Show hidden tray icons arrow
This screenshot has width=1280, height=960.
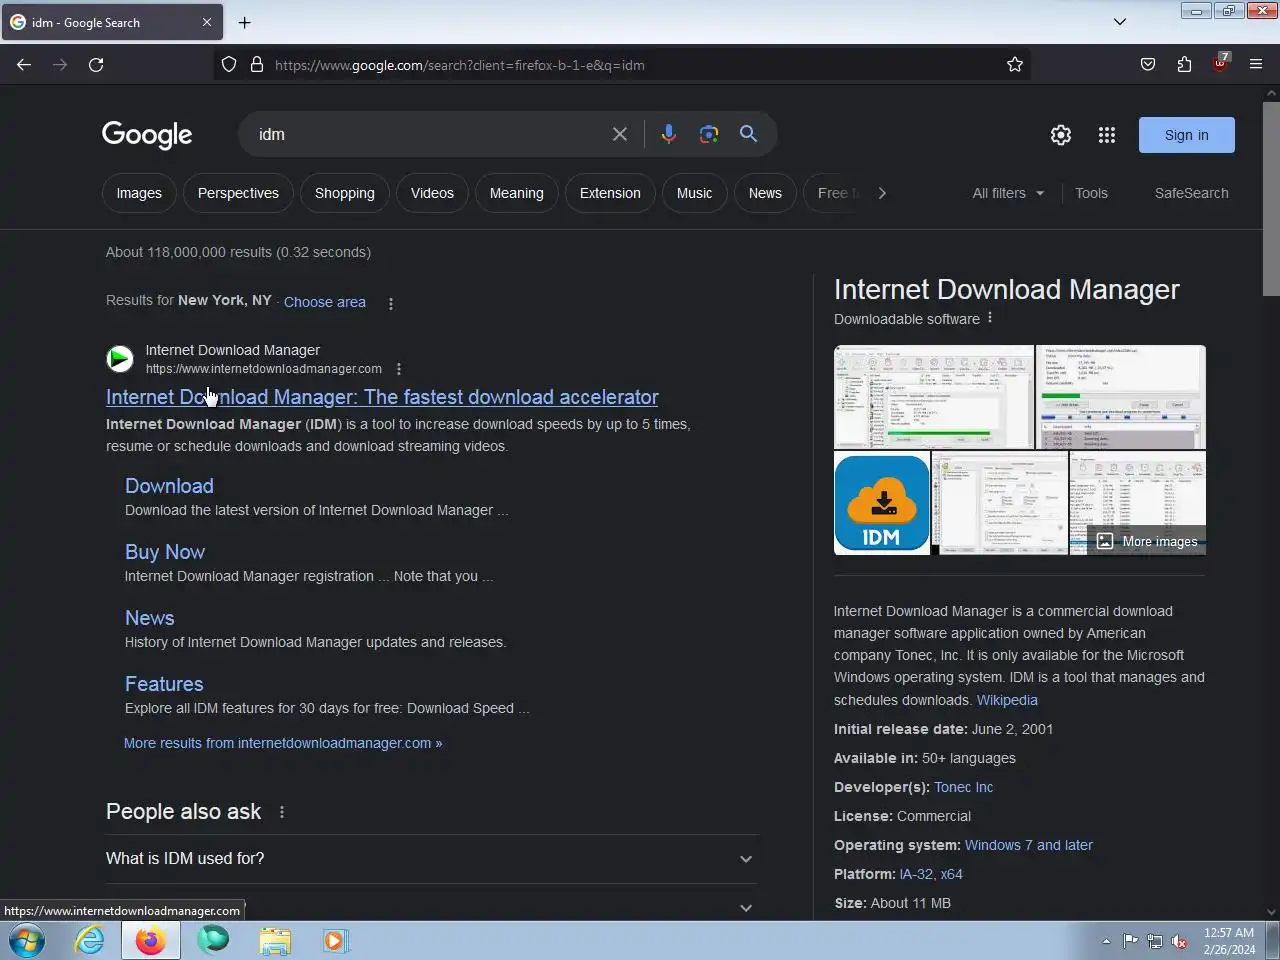click(1106, 941)
